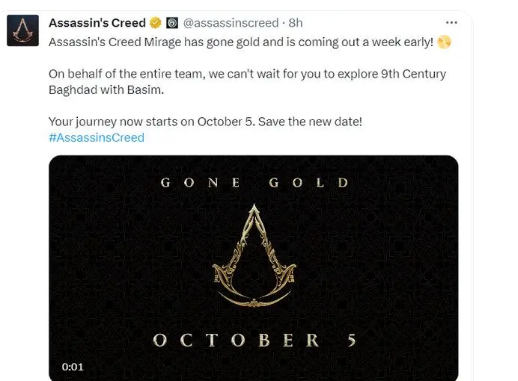Click the Assassin's Creed display name
The image size is (518, 381).
97,23
